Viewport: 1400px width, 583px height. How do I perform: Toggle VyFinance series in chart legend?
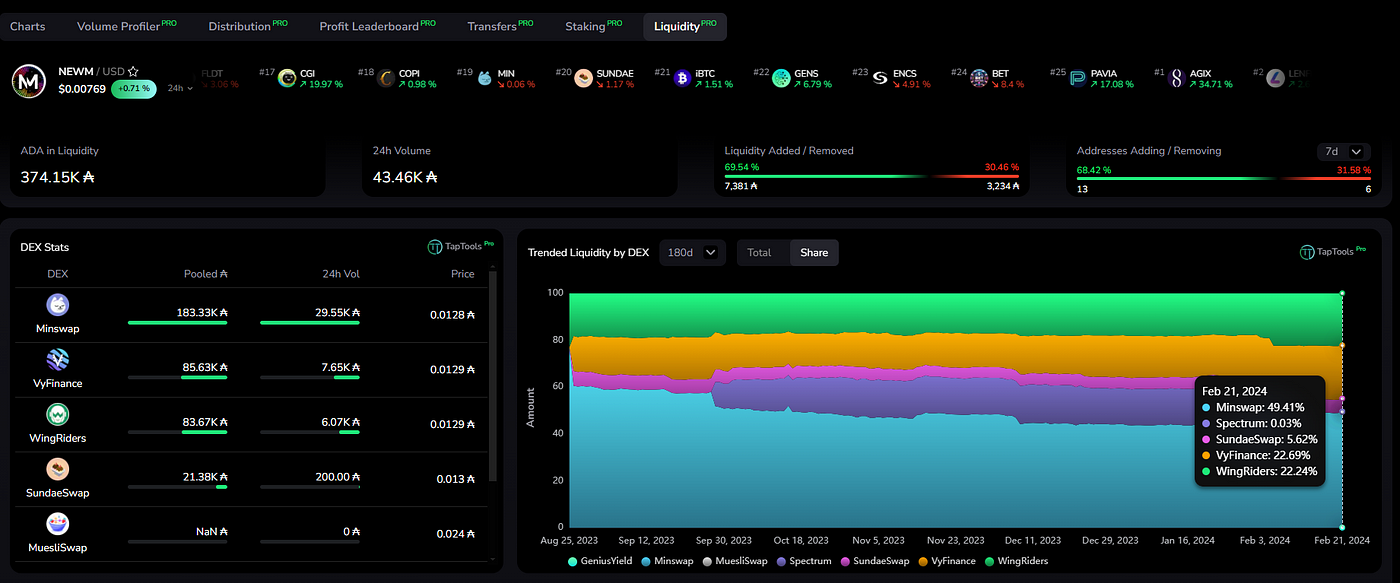(x=947, y=561)
